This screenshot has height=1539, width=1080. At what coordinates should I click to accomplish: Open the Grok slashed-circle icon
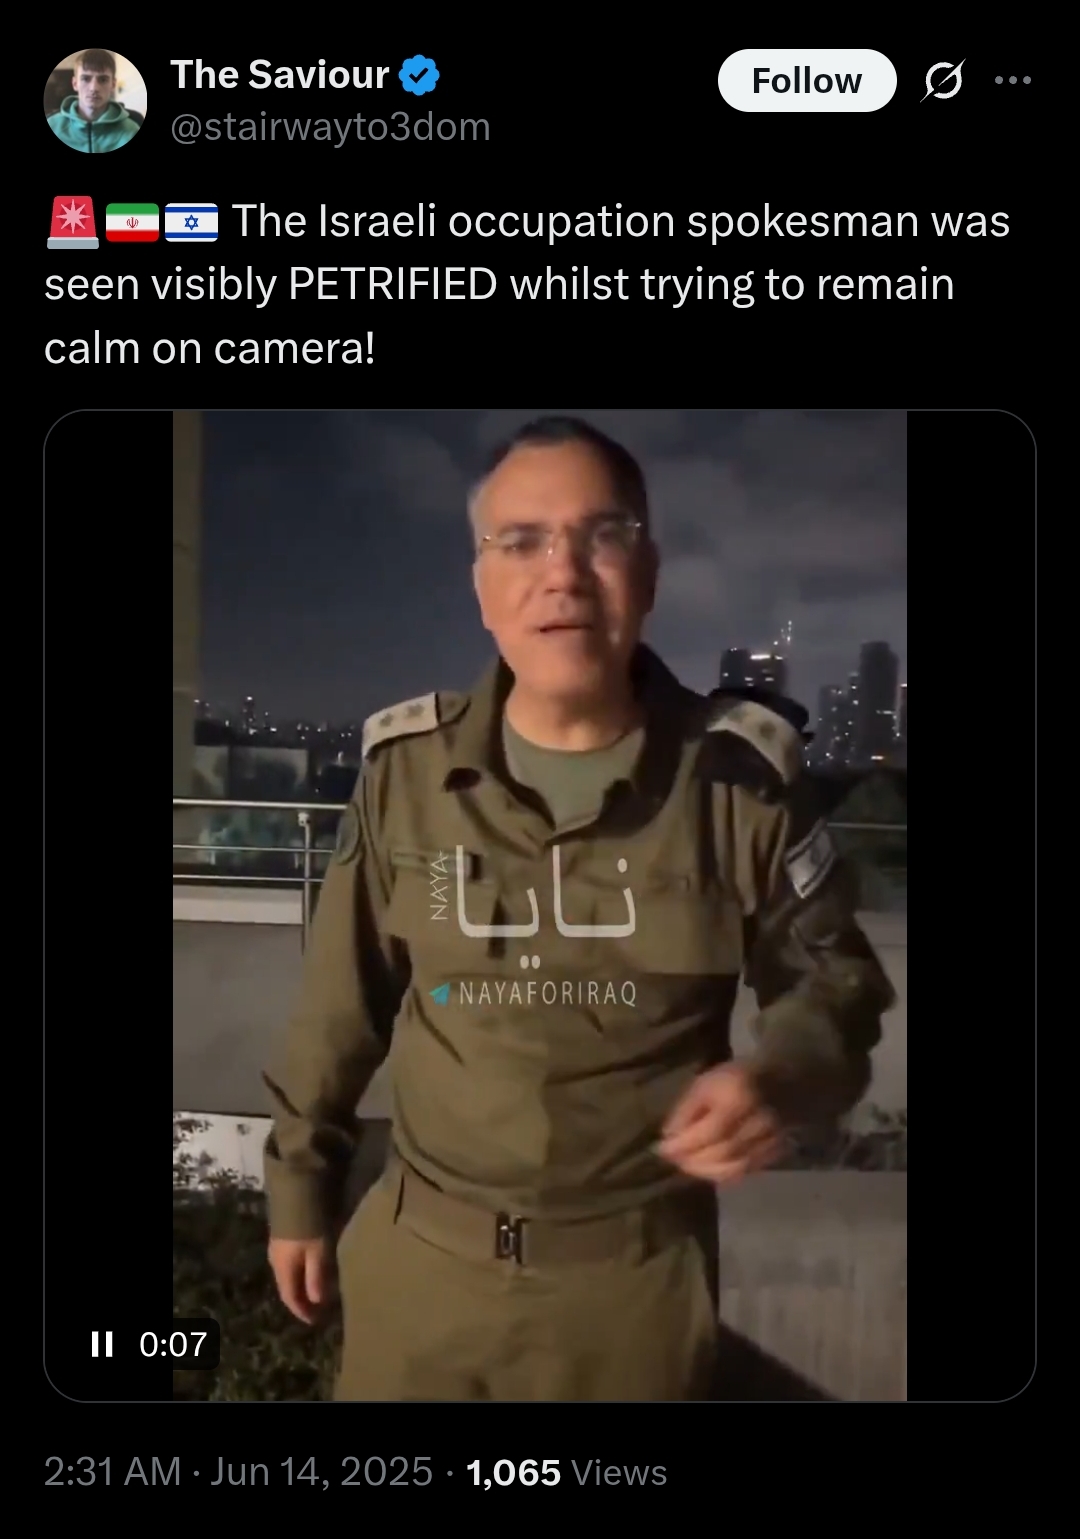point(942,80)
